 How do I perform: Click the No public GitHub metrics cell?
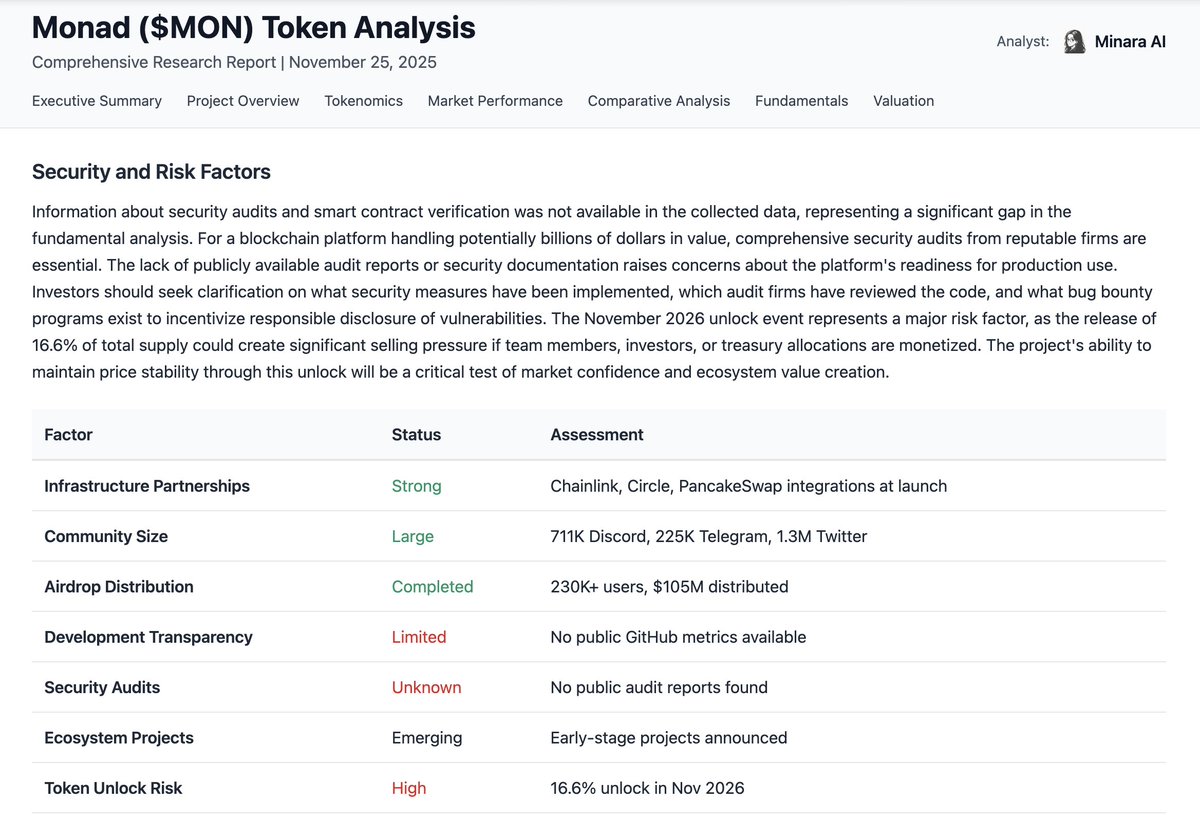(678, 637)
